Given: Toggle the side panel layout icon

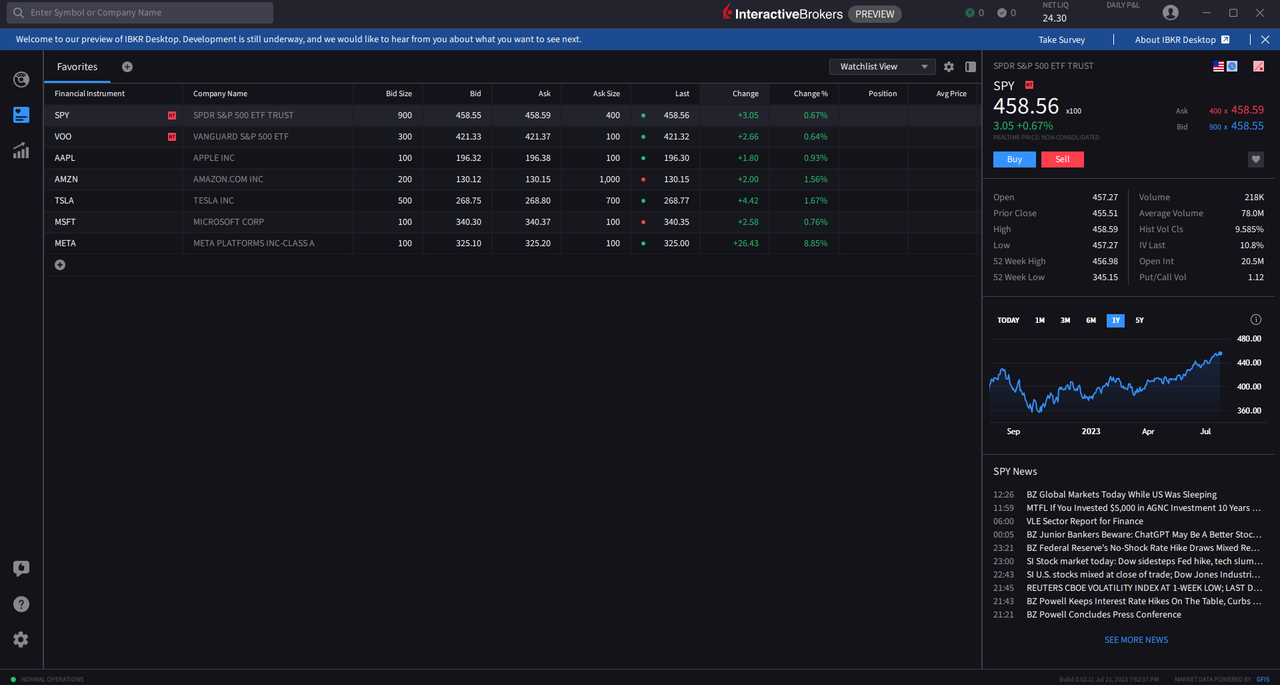Looking at the screenshot, I should [x=970, y=67].
